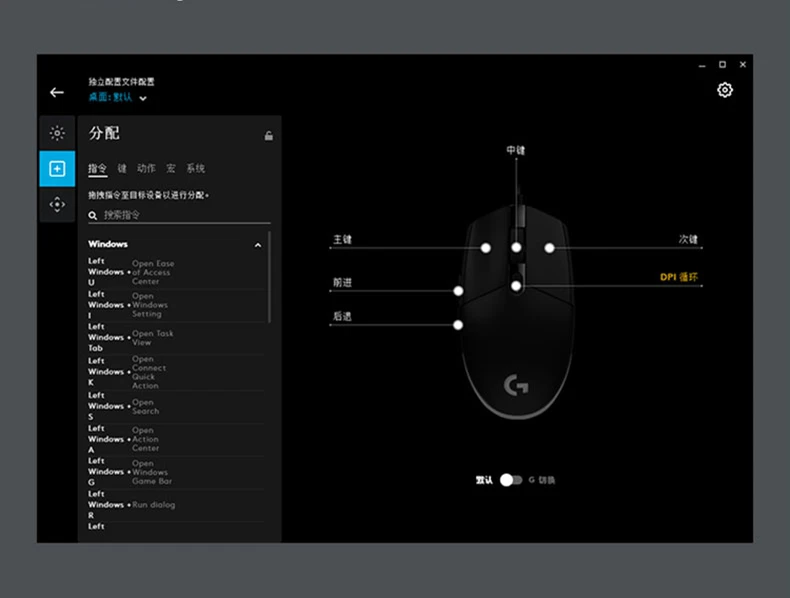Image resolution: width=790 pixels, height=598 pixels.
Task: Switch to the 动作 tab
Action: pos(146,168)
